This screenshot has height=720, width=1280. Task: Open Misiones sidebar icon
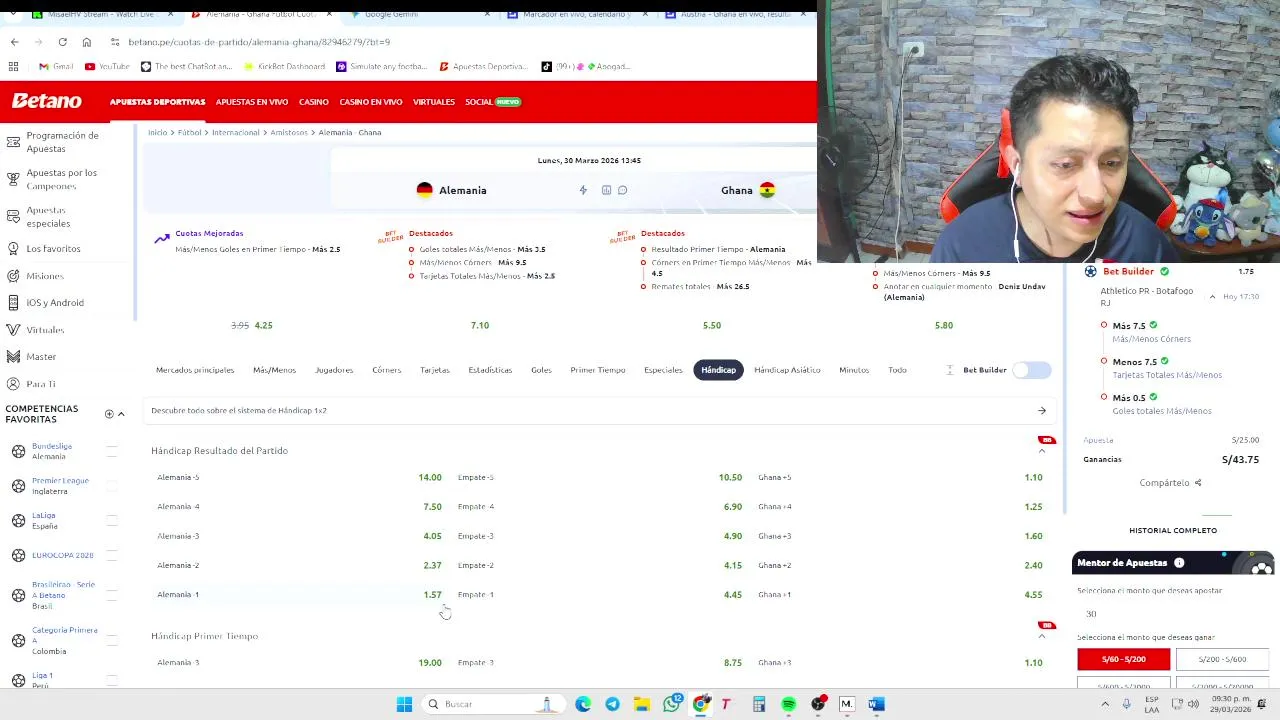point(13,275)
